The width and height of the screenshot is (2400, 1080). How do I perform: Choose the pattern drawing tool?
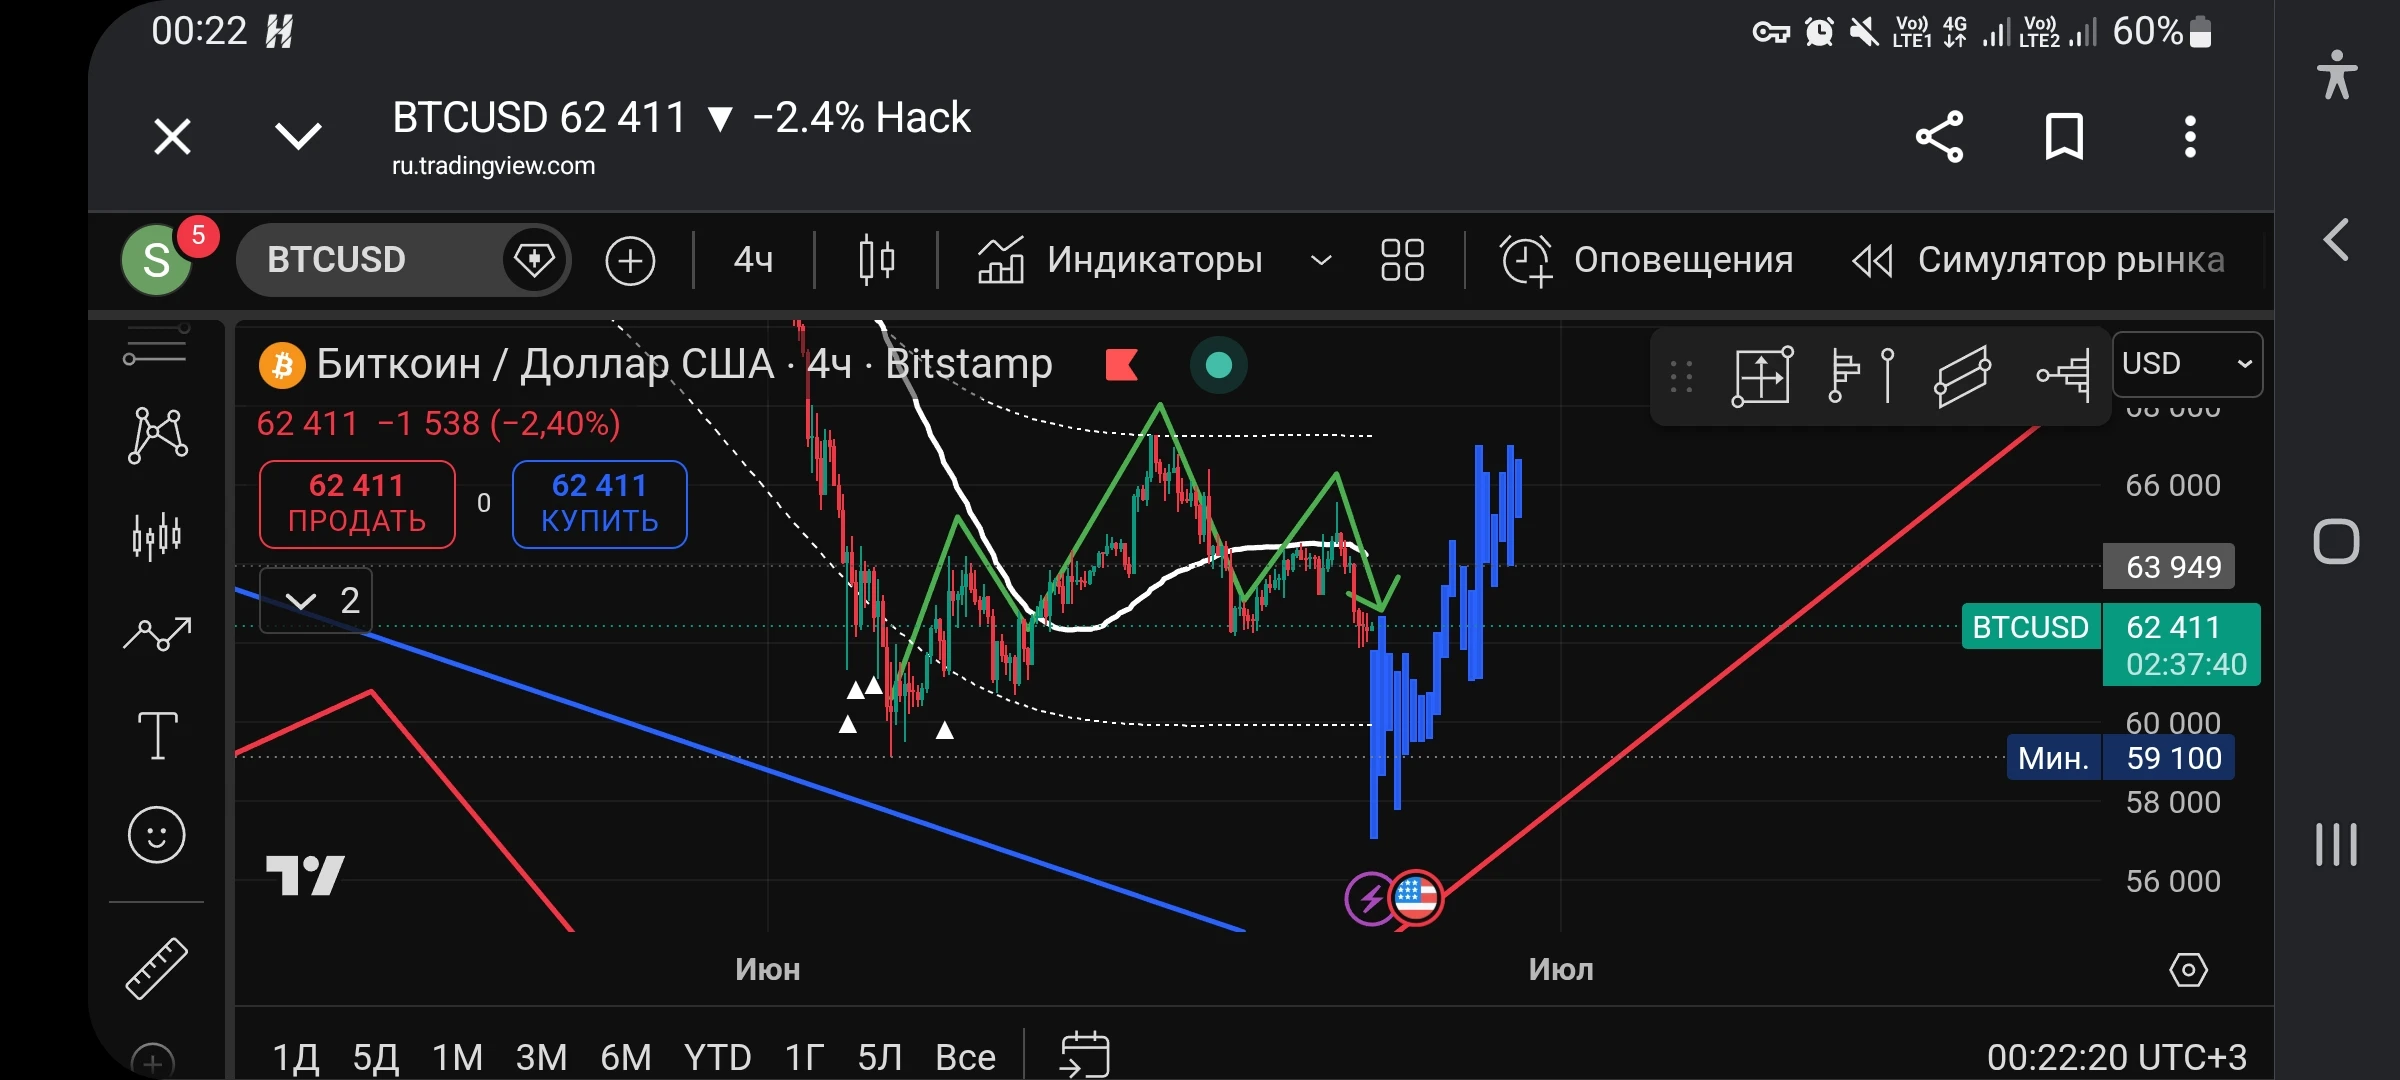[157, 435]
